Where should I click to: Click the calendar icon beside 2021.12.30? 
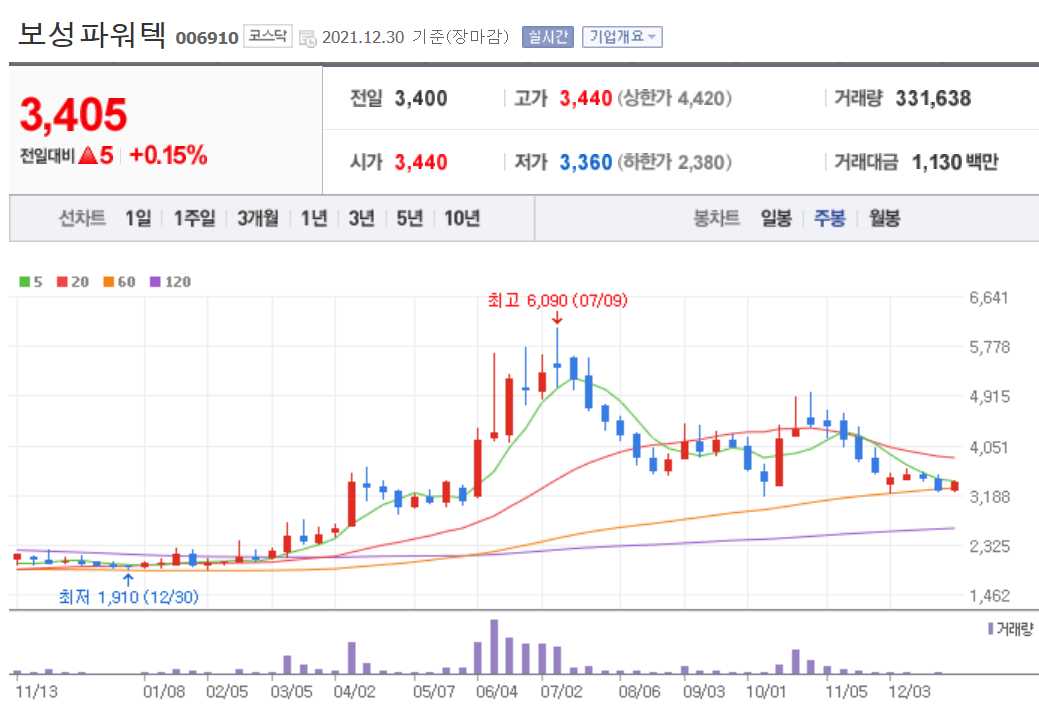click(307, 38)
